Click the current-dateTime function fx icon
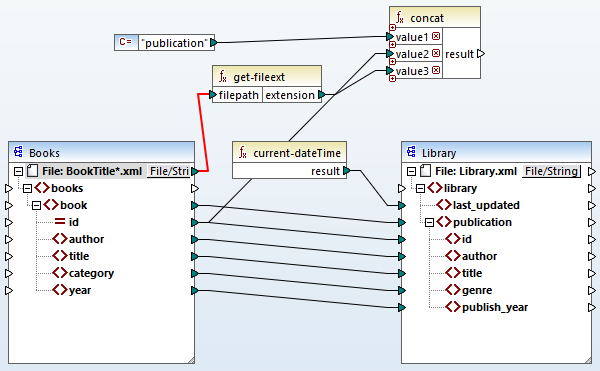The height and width of the screenshot is (371, 600). pos(243,153)
